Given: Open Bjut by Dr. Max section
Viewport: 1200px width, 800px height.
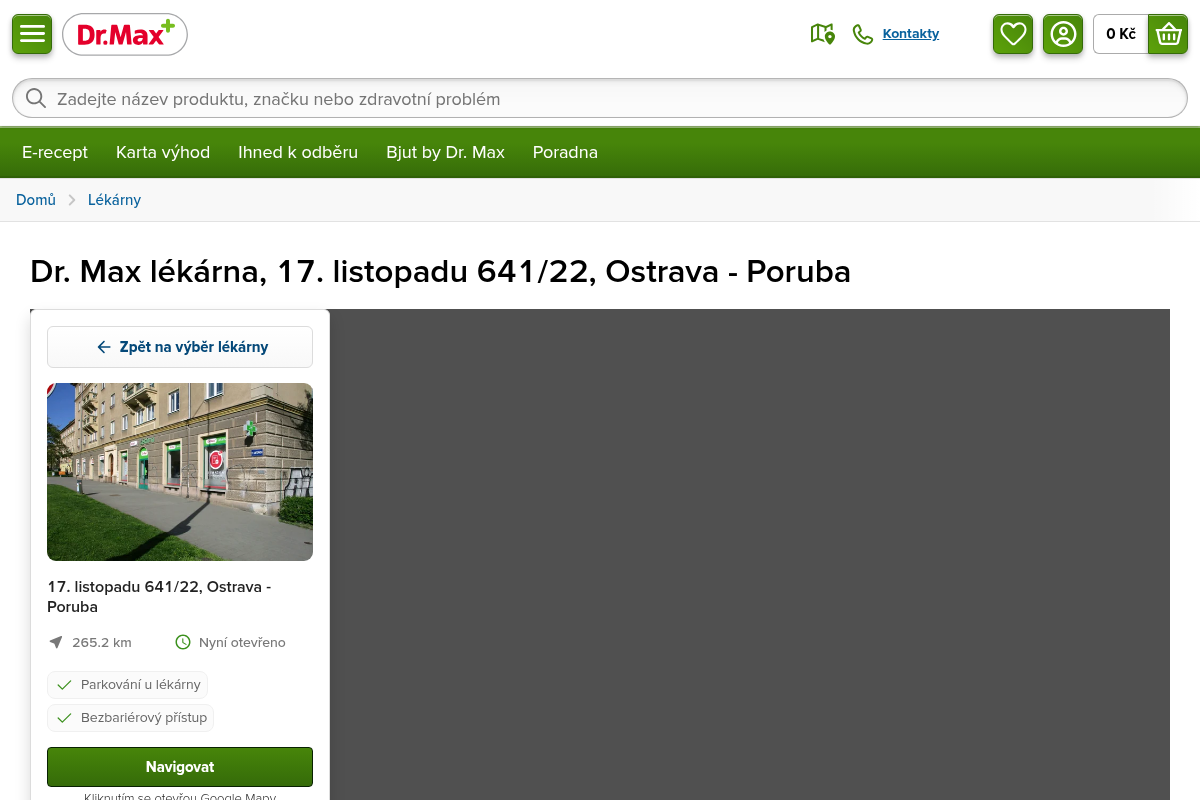Looking at the screenshot, I should [x=446, y=153].
